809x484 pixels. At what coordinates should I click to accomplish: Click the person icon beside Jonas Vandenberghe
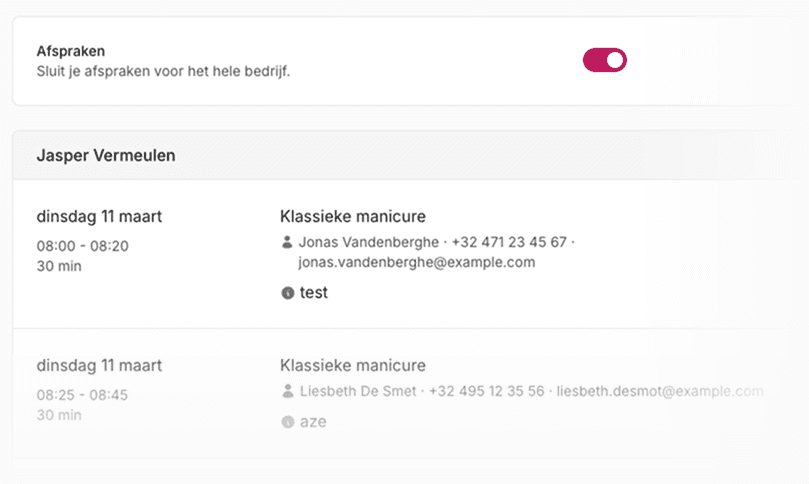coord(287,242)
